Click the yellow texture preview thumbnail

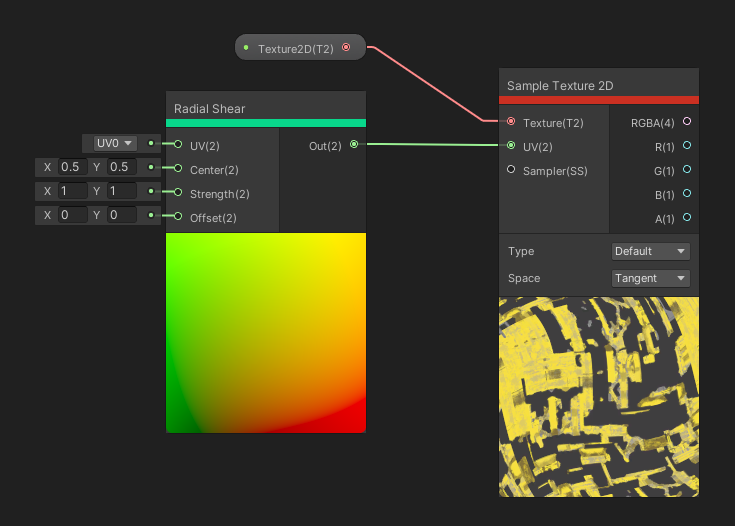(598, 396)
